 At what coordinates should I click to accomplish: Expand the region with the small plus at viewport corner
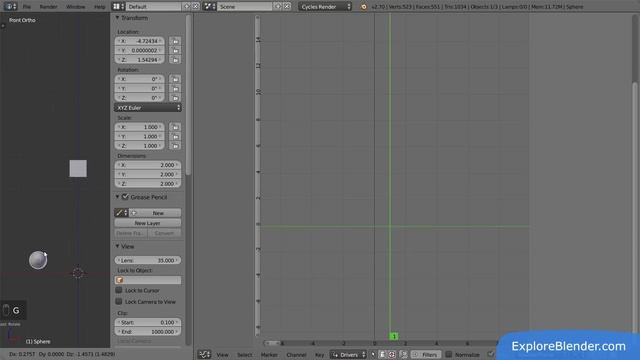[x=3, y=25]
